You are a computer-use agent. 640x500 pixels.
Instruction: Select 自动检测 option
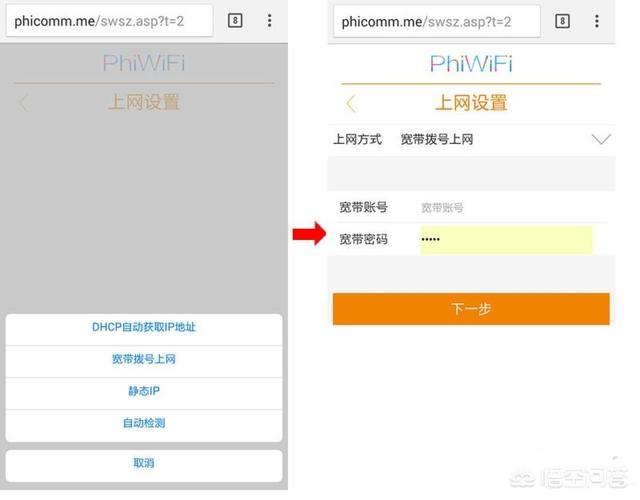pyautogui.click(x=144, y=424)
